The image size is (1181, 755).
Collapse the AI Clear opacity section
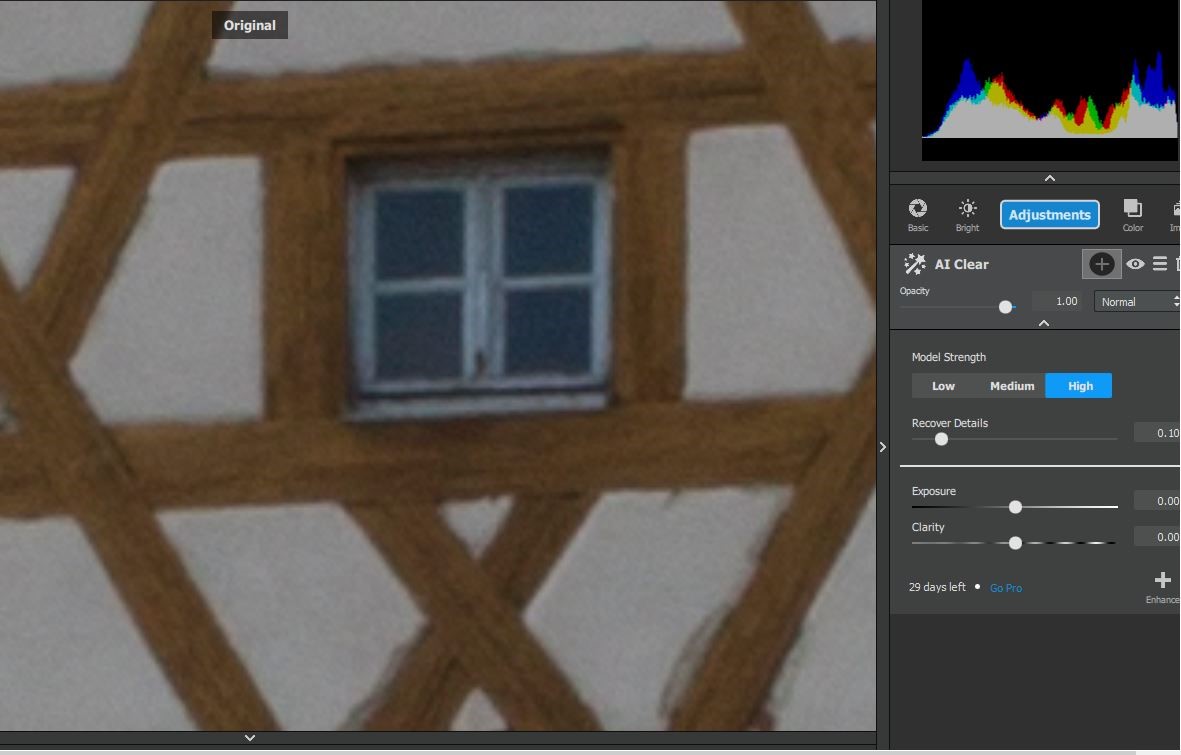click(x=1043, y=323)
